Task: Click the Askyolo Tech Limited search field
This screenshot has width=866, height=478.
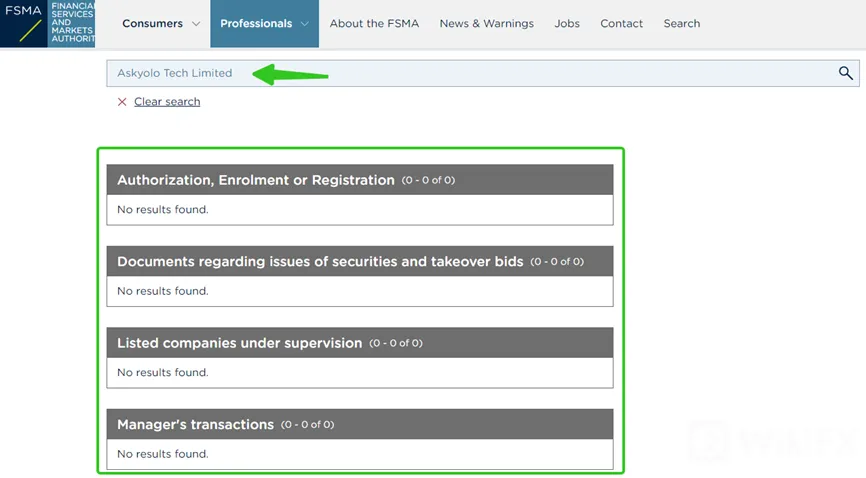Action: pos(483,73)
